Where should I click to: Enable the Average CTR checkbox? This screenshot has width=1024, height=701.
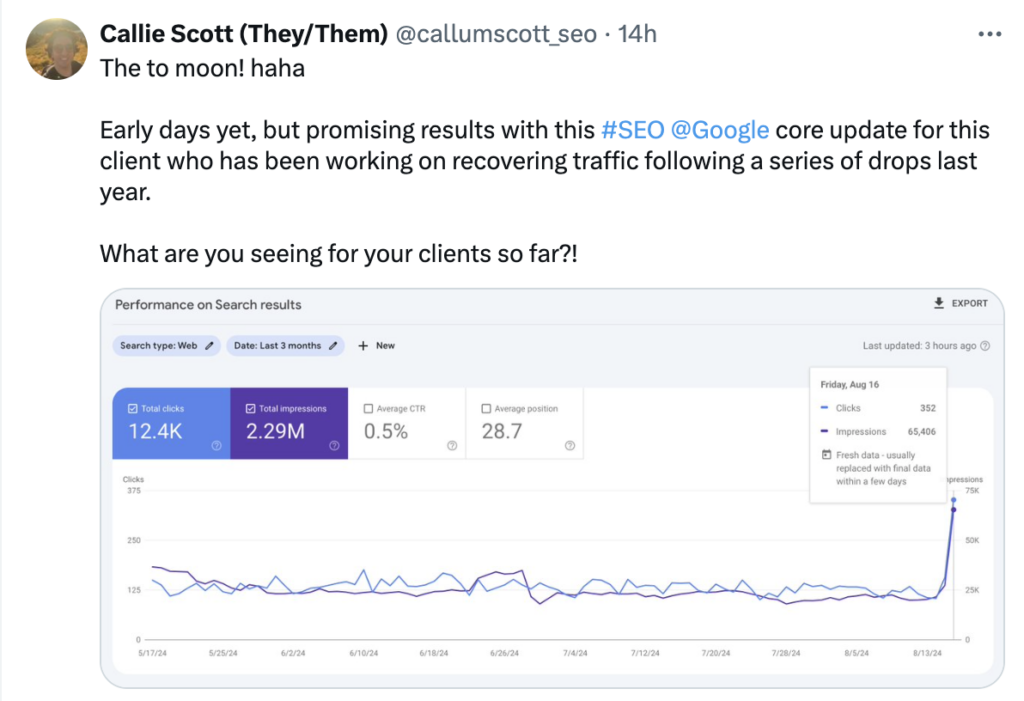369,409
